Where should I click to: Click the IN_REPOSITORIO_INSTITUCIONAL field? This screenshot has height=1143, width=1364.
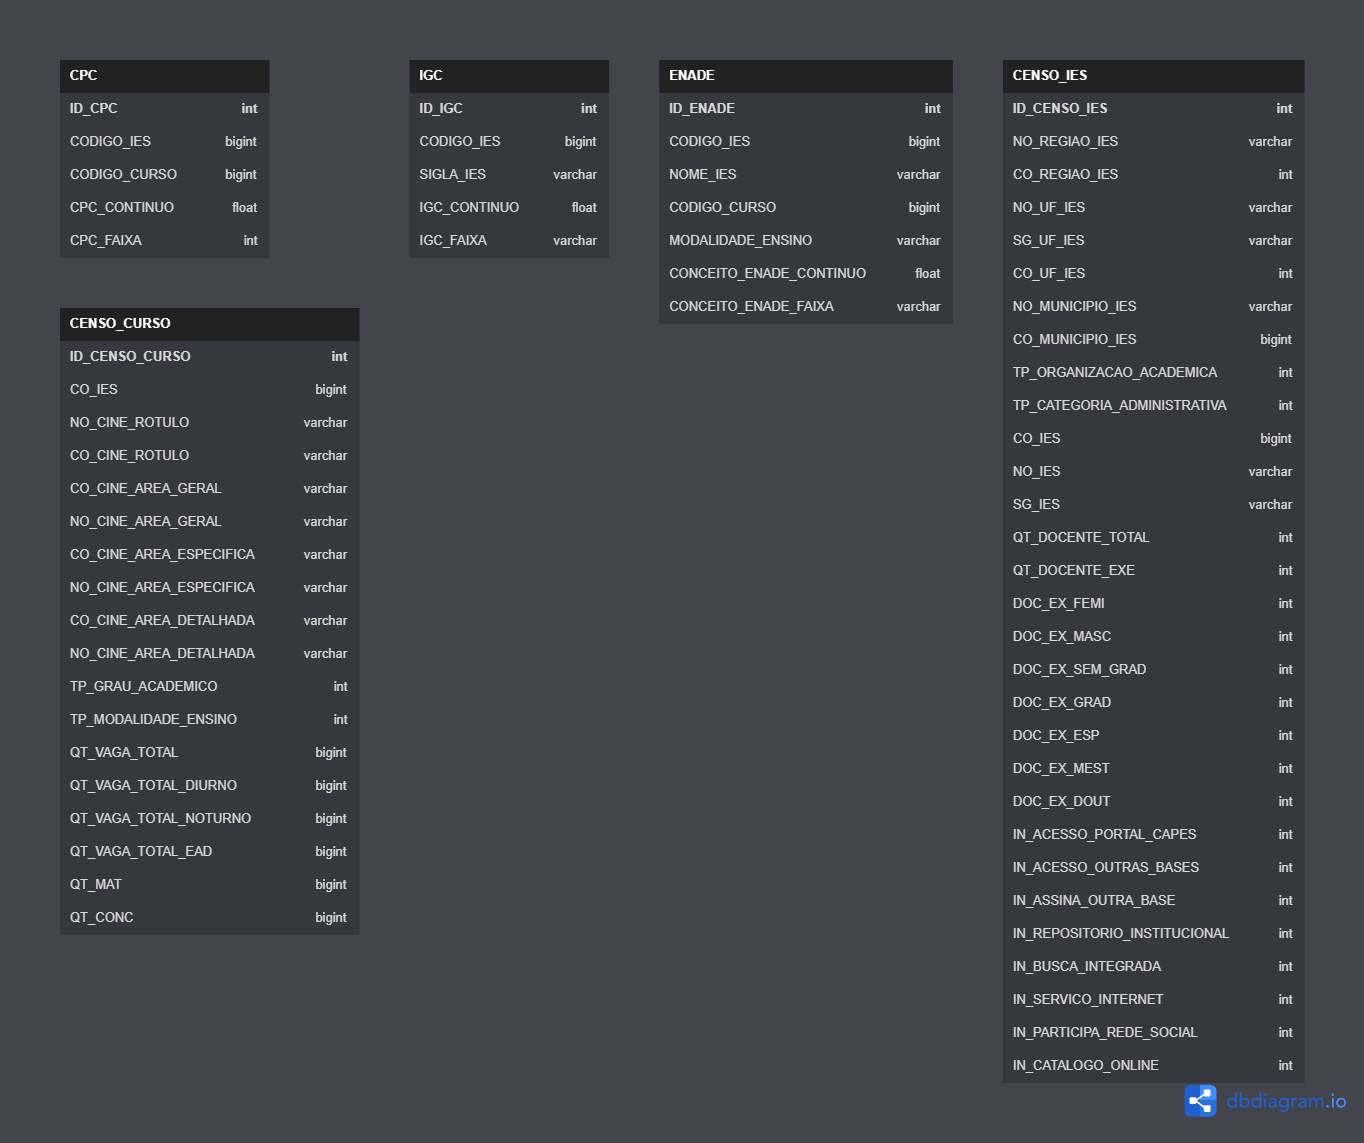pos(1154,934)
